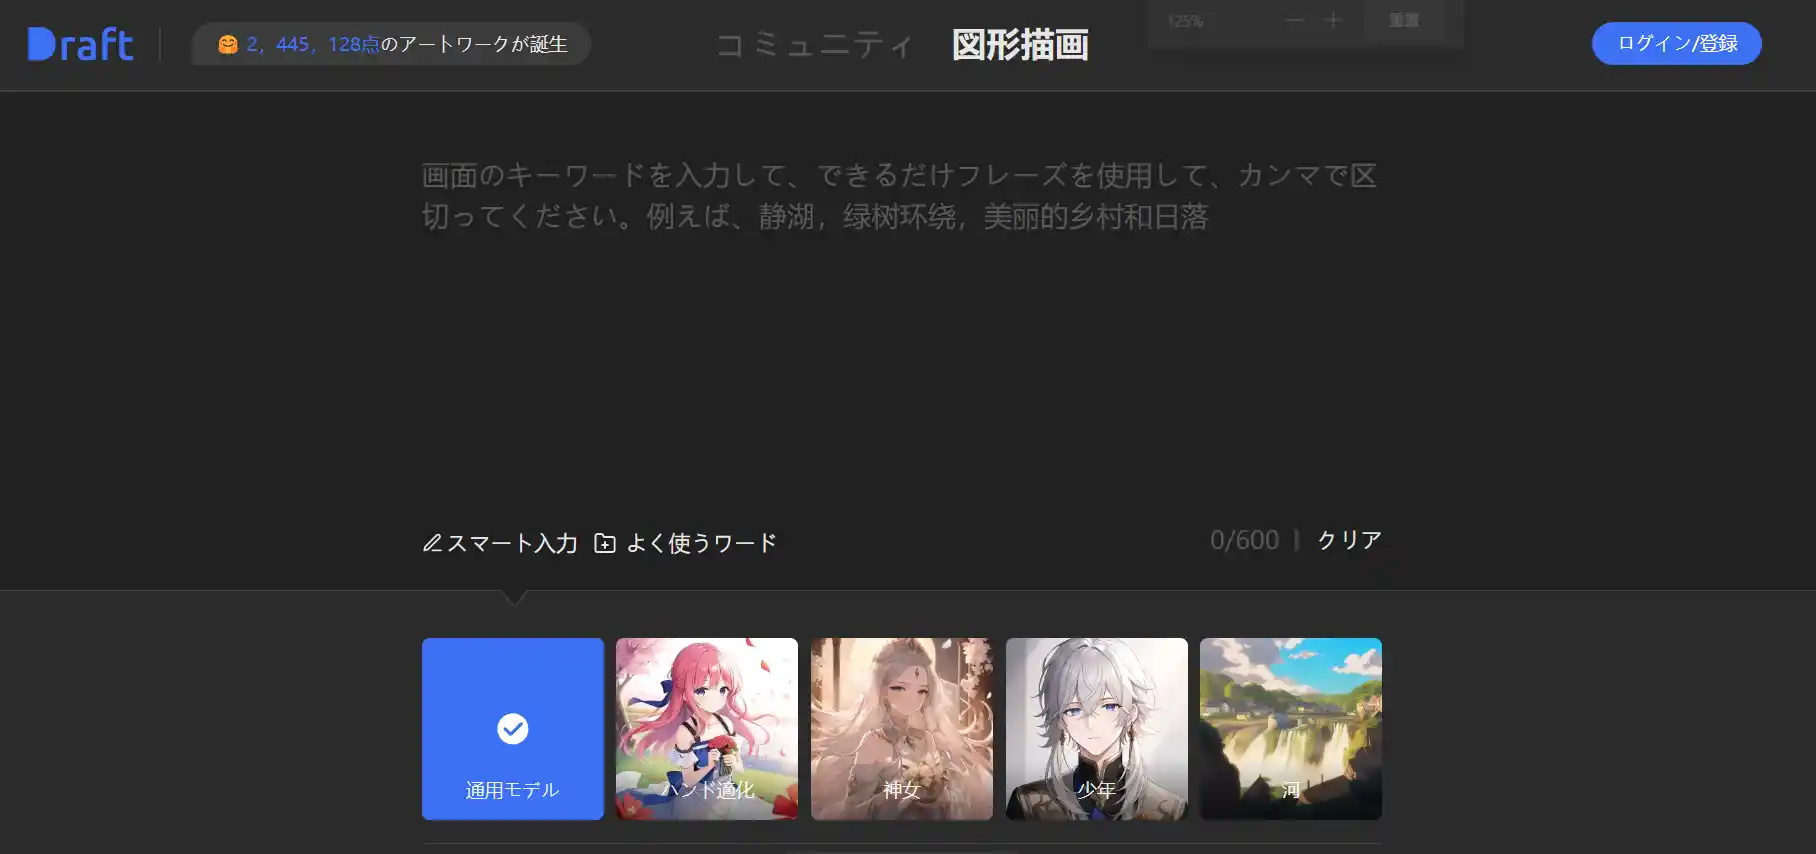Open the コミュニティ tab
Image resolution: width=1816 pixels, height=854 pixels.
click(x=815, y=45)
